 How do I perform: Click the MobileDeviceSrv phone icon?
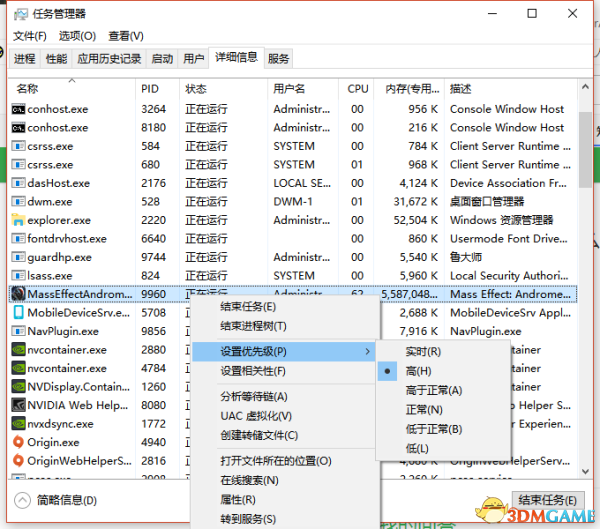(18, 313)
